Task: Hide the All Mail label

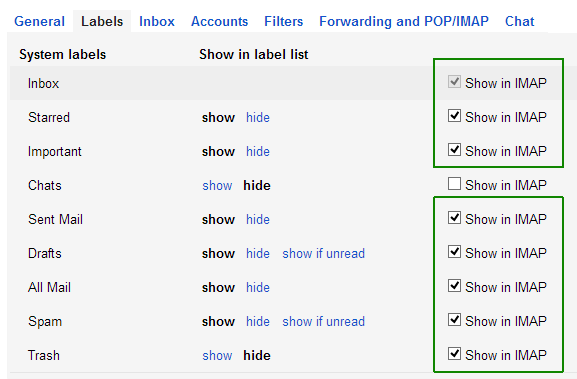Action: [258, 287]
